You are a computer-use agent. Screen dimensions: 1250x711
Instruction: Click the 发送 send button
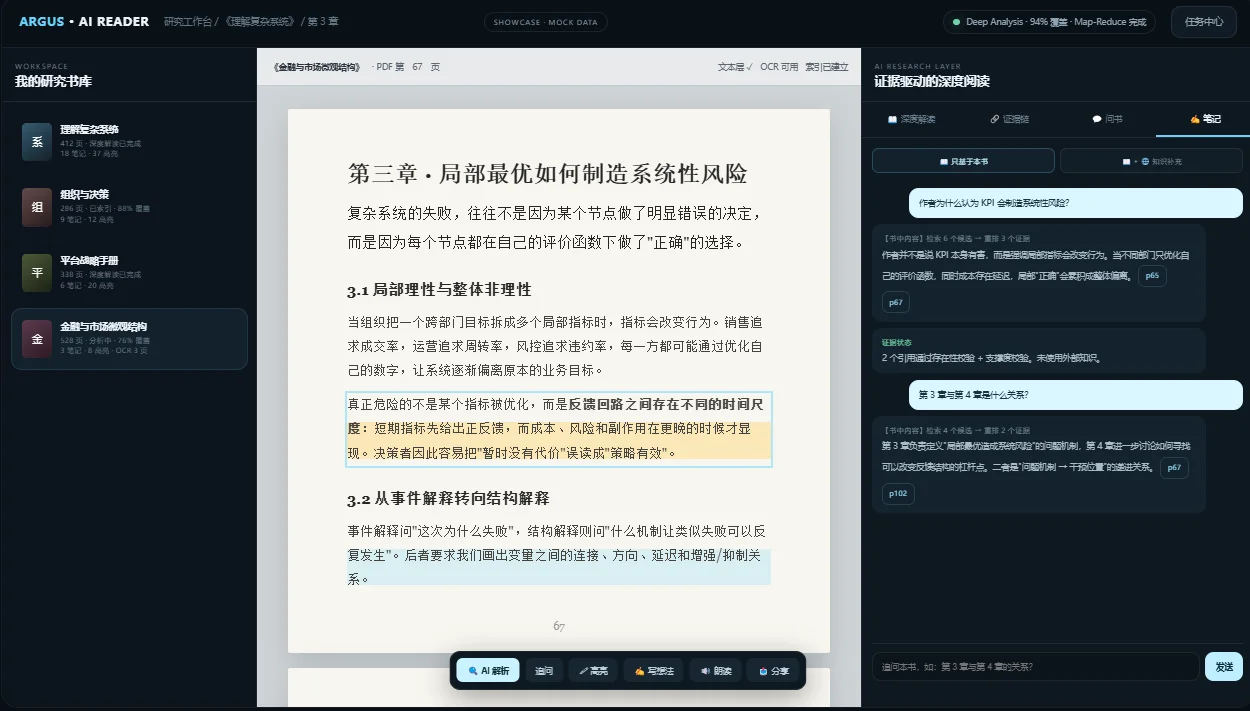tap(1224, 667)
